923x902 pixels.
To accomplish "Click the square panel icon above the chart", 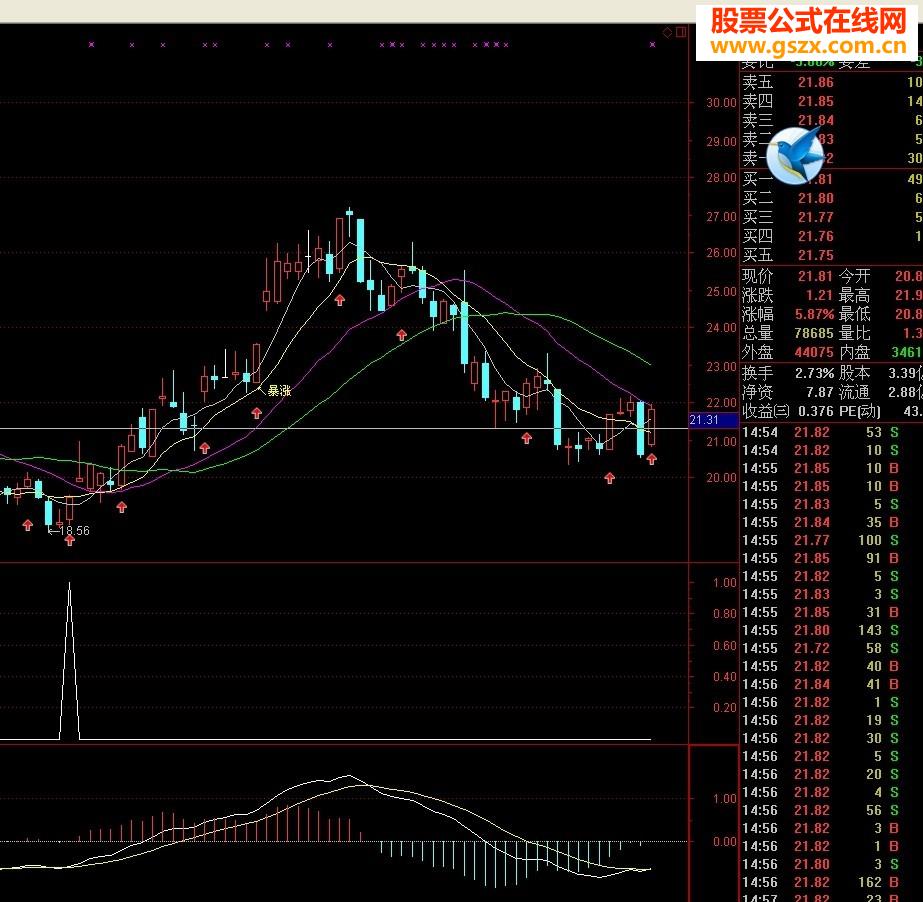I will 681,32.
